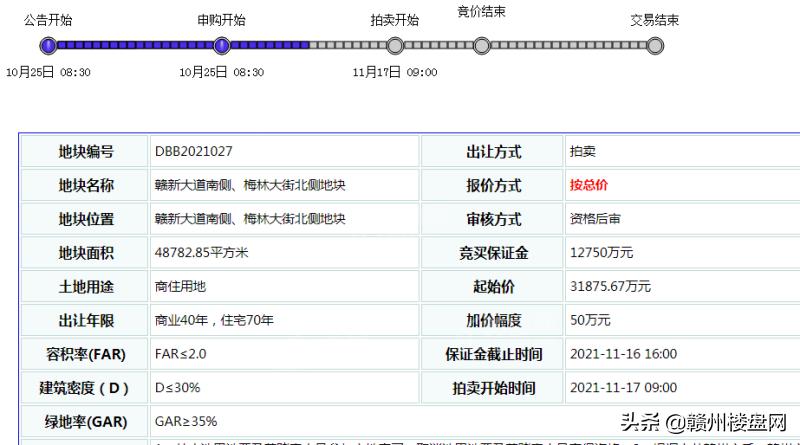Screen dimensions: 800x445
Task: Click the 审核方式 label cell
Action: point(492,219)
